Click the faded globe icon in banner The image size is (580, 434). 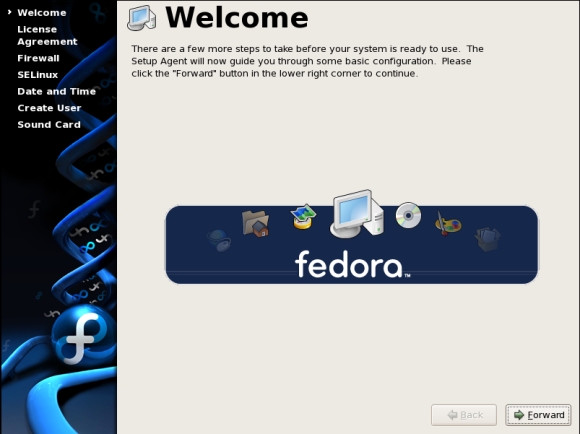(x=219, y=240)
